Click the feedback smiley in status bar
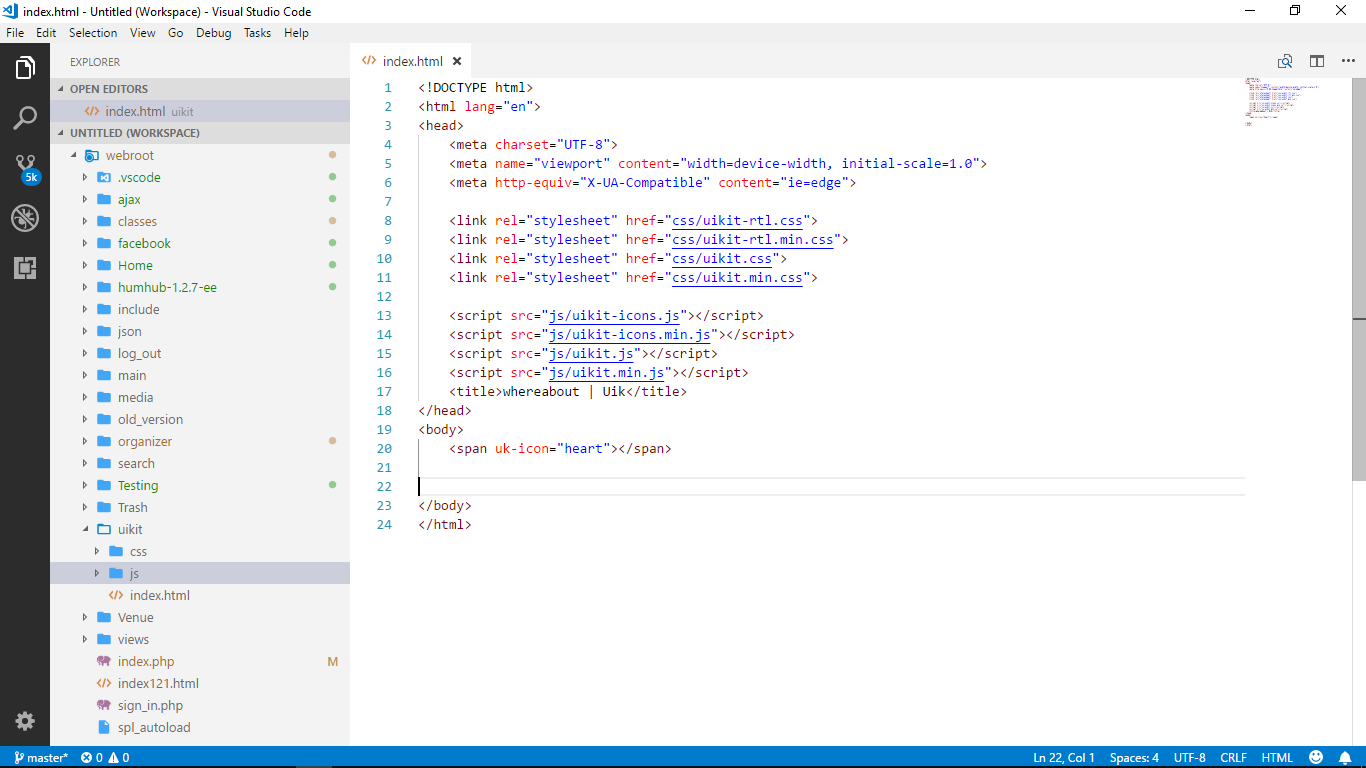This screenshot has height=768, width=1366. 1316,757
